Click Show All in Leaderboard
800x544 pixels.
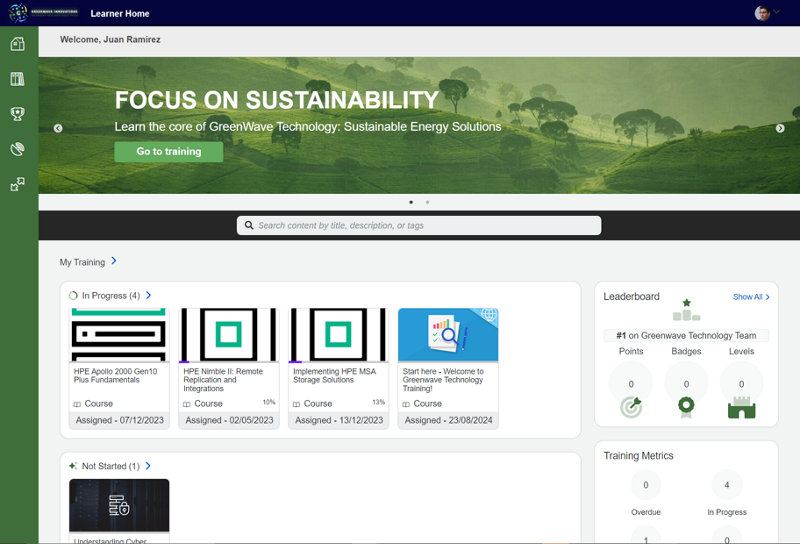751,296
